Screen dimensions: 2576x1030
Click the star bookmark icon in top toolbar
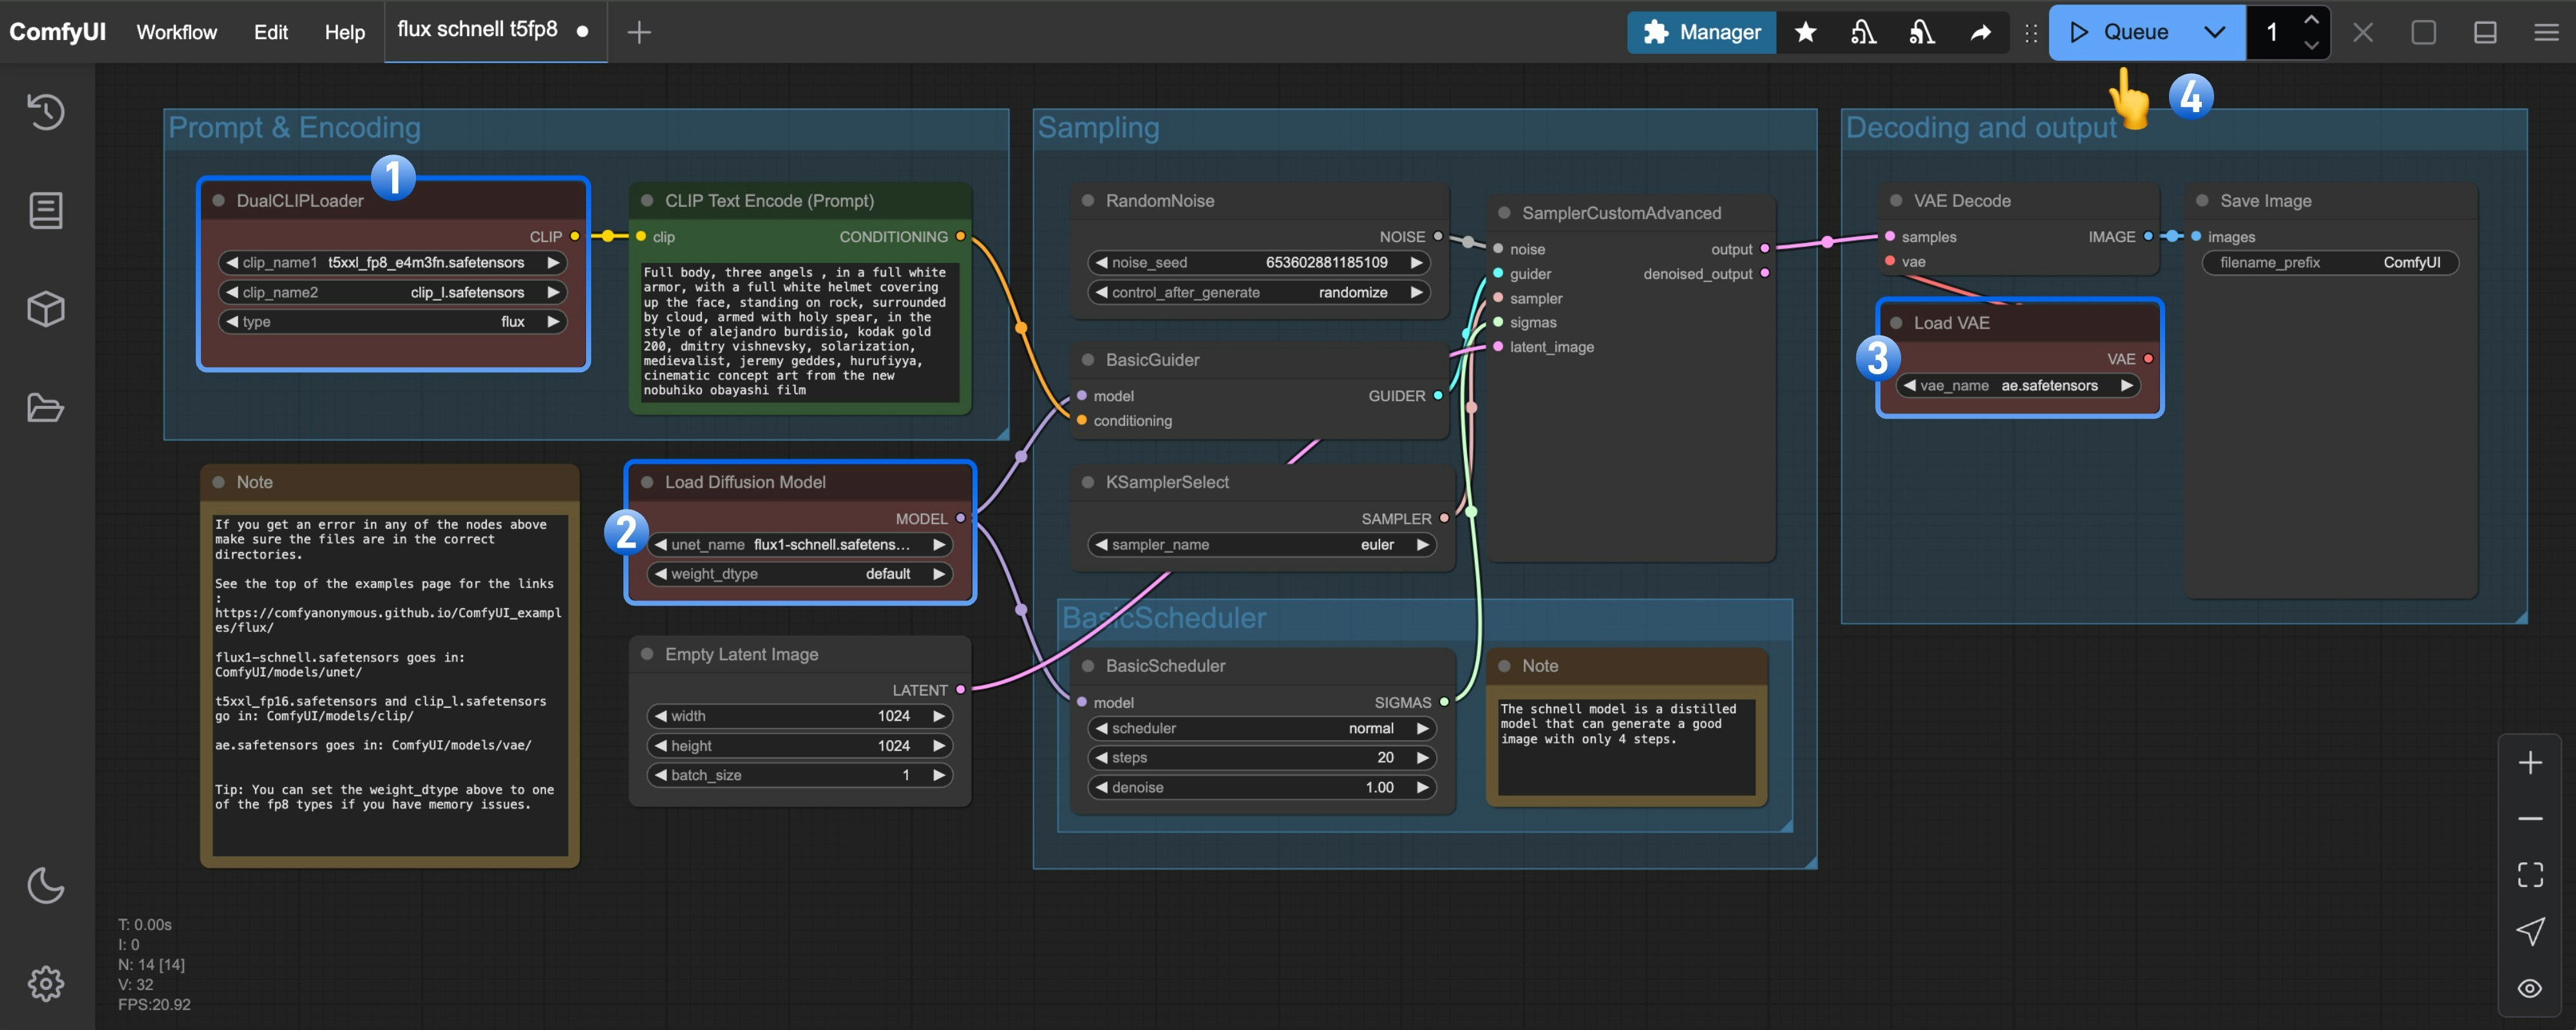pyautogui.click(x=1806, y=32)
